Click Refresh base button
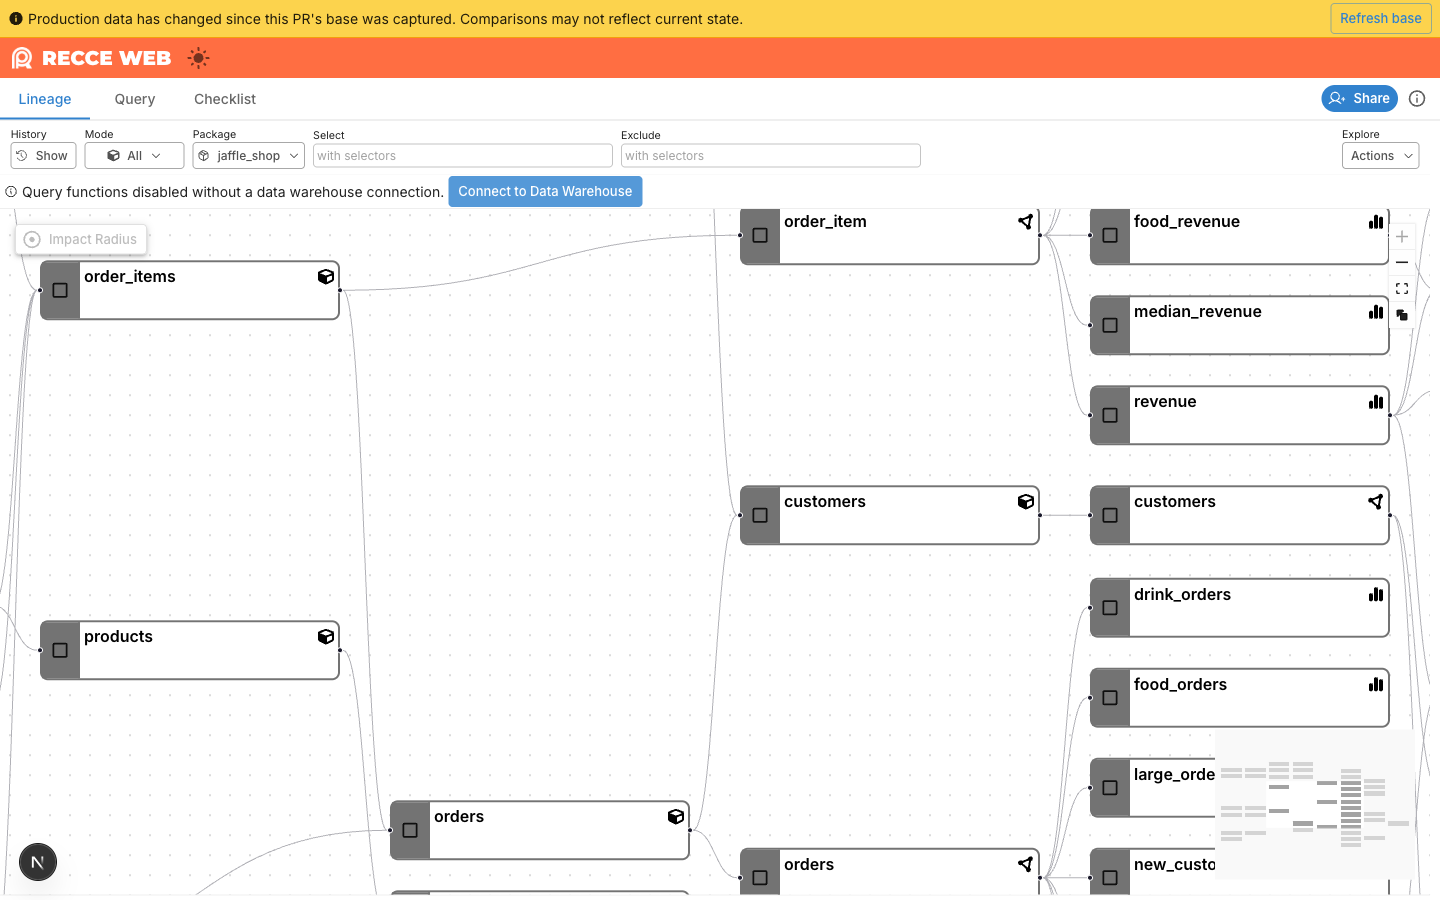The image size is (1440, 900). pos(1381,18)
